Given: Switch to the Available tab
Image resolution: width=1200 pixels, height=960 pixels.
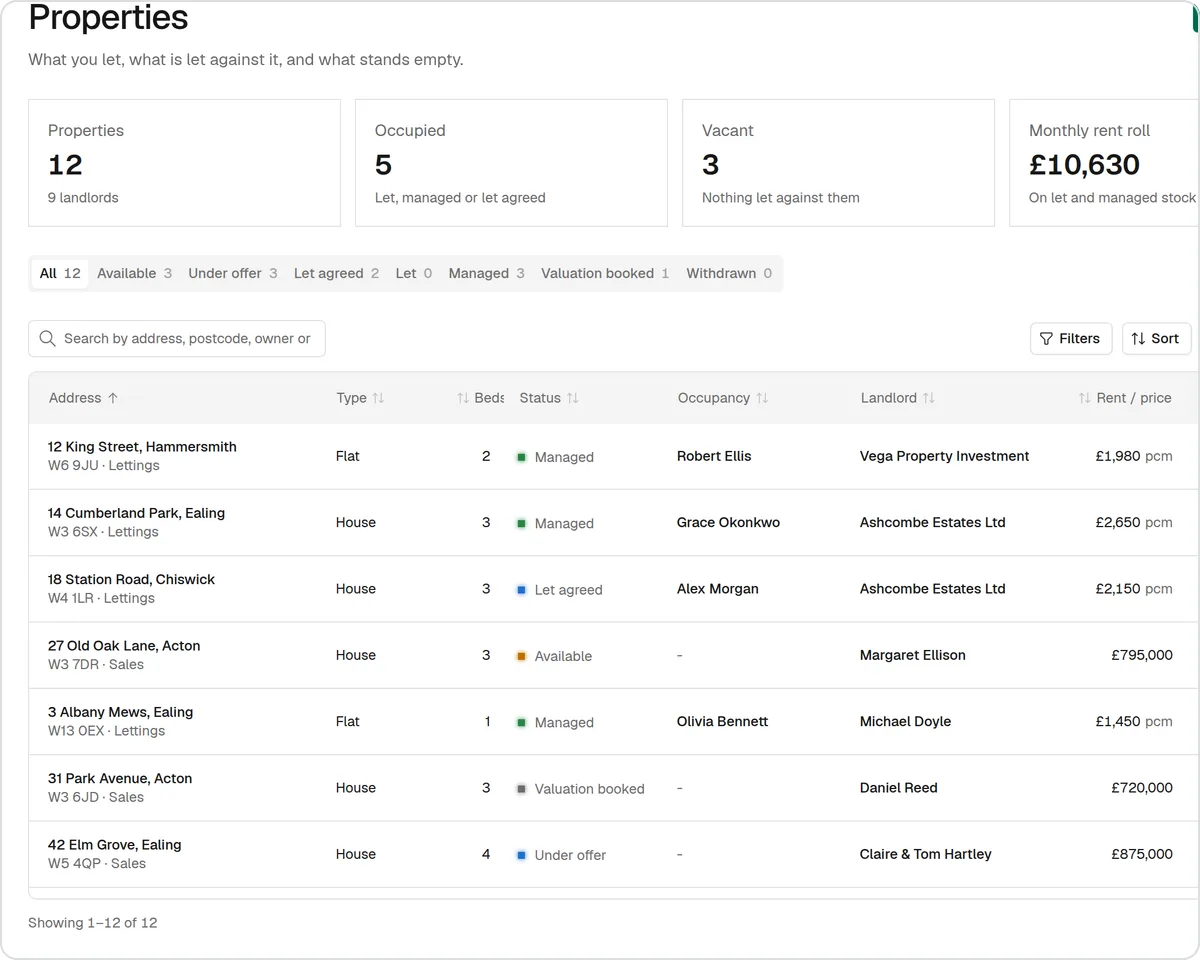Looking at the screenshot, I should point(134,273).
